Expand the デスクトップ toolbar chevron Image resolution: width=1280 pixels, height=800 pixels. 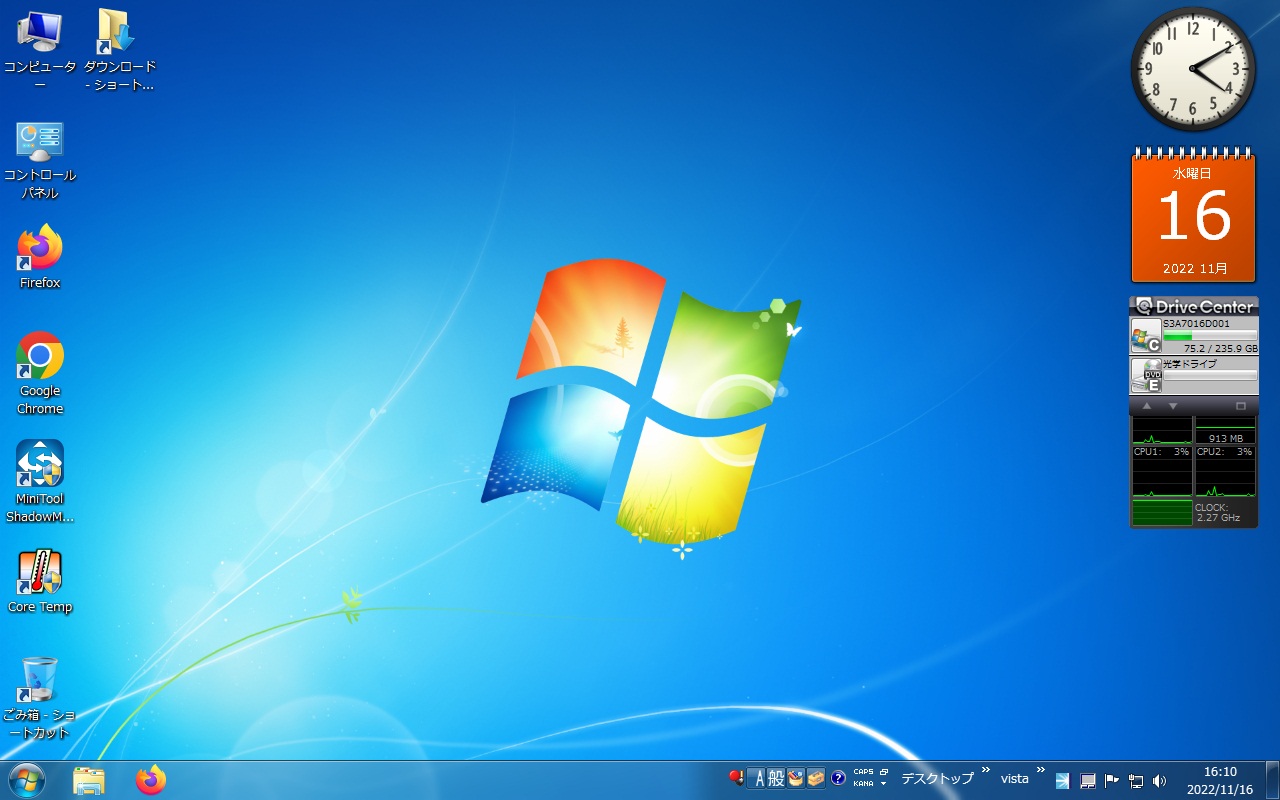[986, 770]
